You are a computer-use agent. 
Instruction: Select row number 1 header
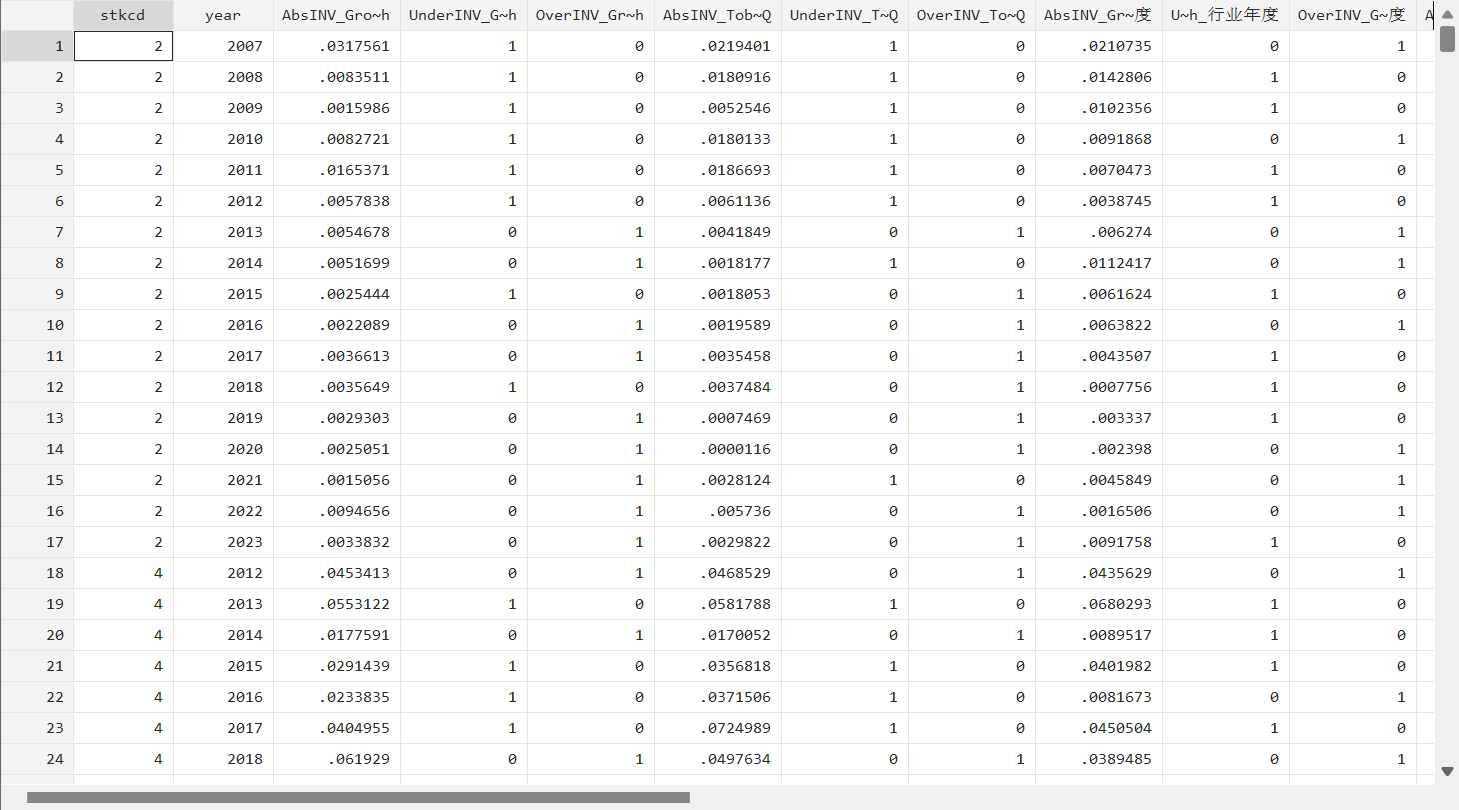click(37, 46)
